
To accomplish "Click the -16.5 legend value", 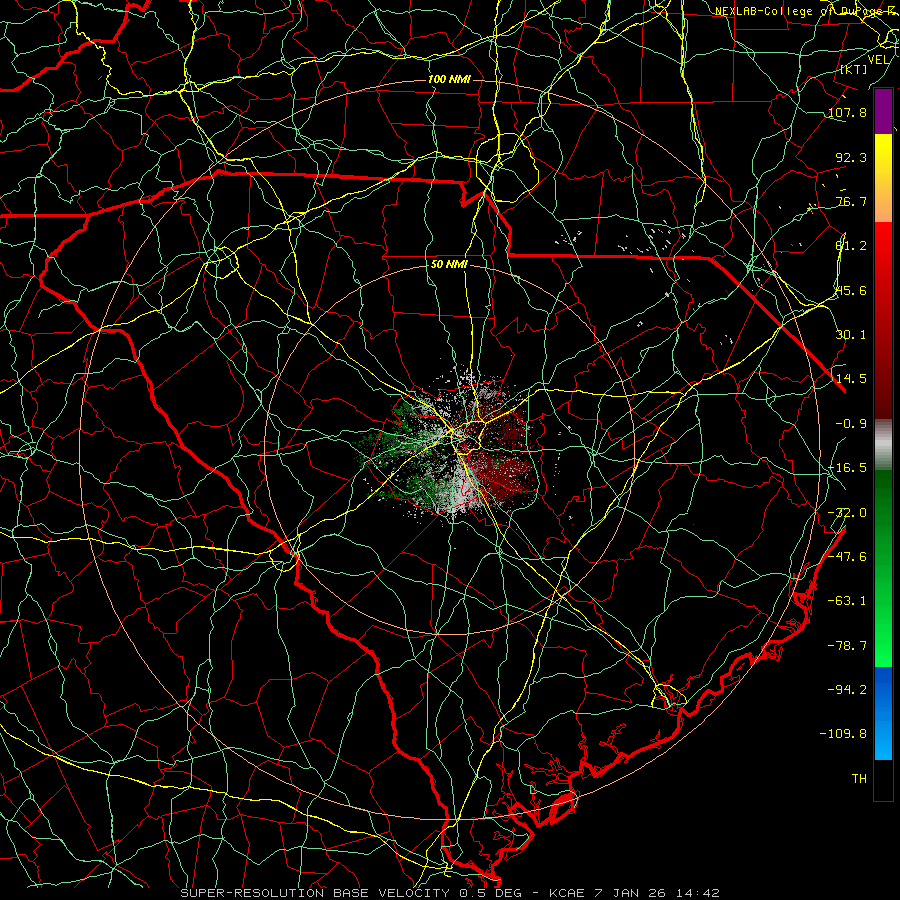I will tap(847, 468).
